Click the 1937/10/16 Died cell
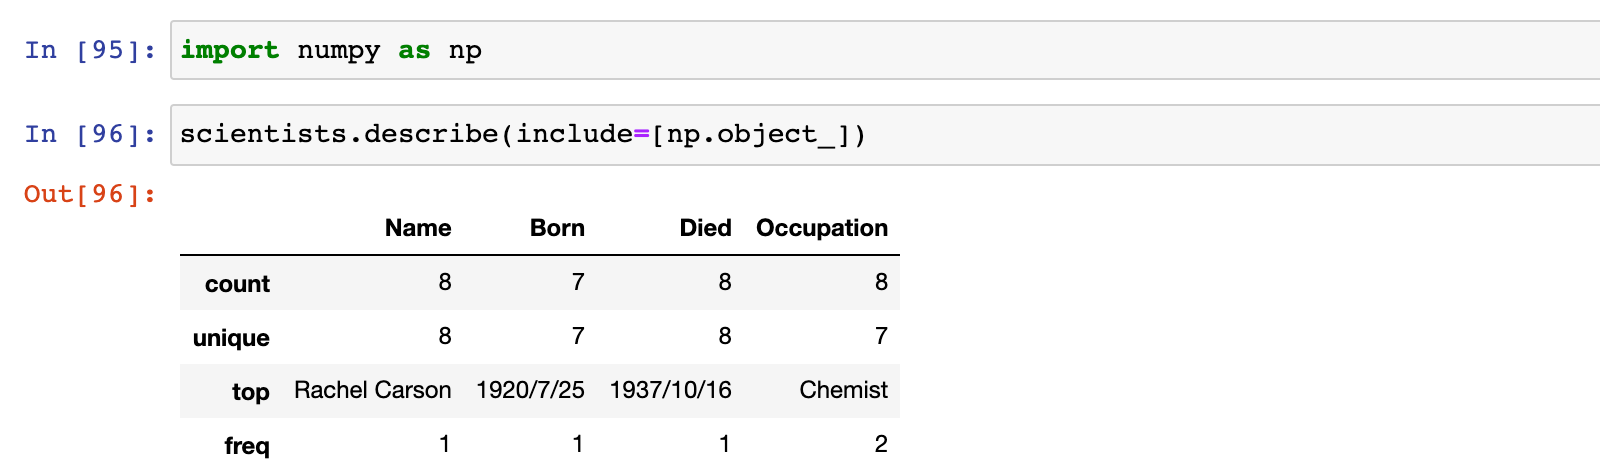The width and height of the screenshot is (1600, 474). pyautogui.click(x=670, y=390)
